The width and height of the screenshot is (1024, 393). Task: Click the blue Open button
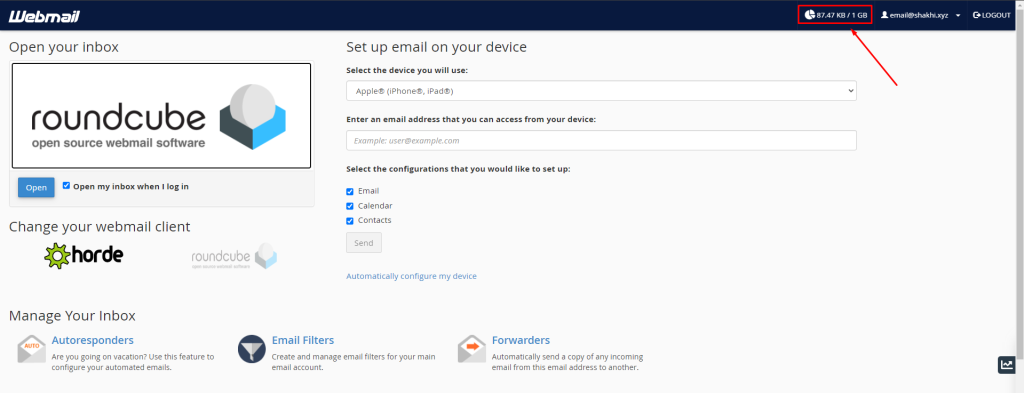[36, 187]
